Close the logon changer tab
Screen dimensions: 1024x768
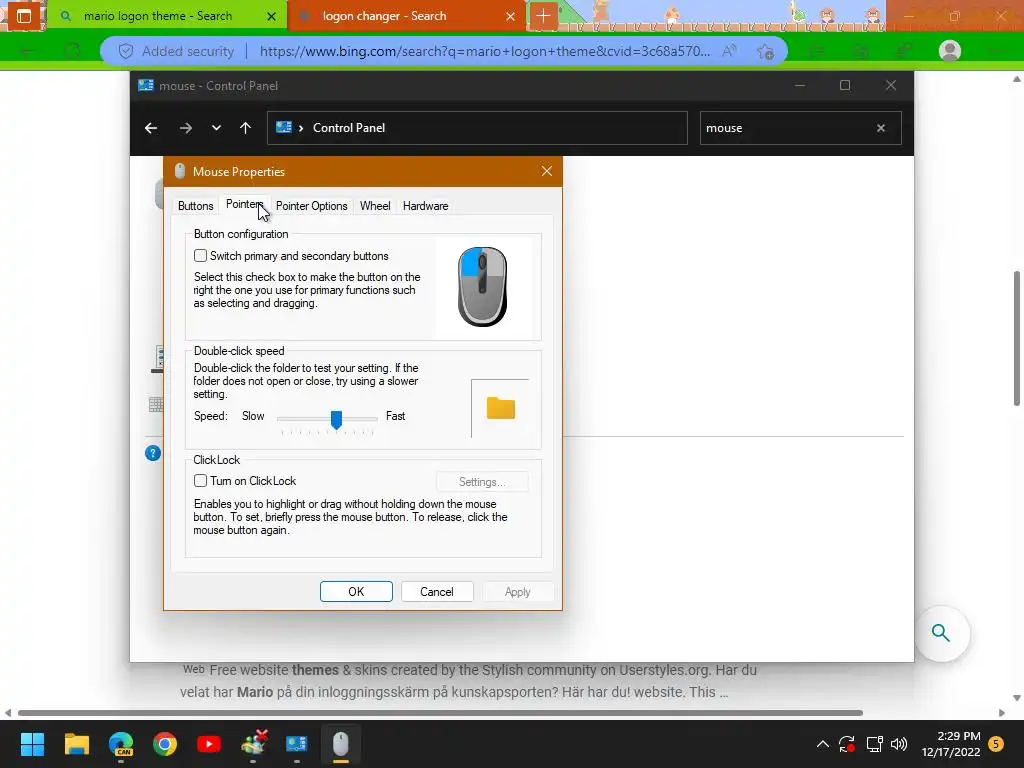[x=511, y=16]
